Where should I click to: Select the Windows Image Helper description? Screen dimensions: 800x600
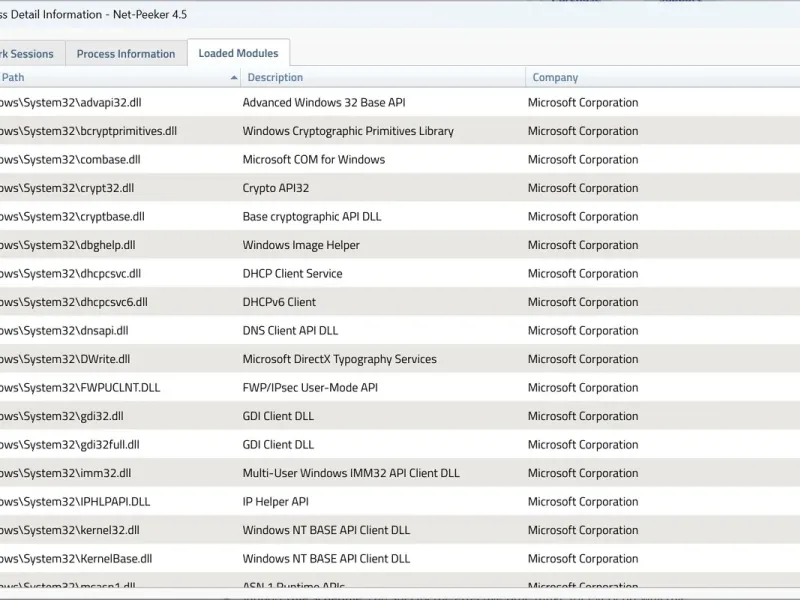coord(301,245)
